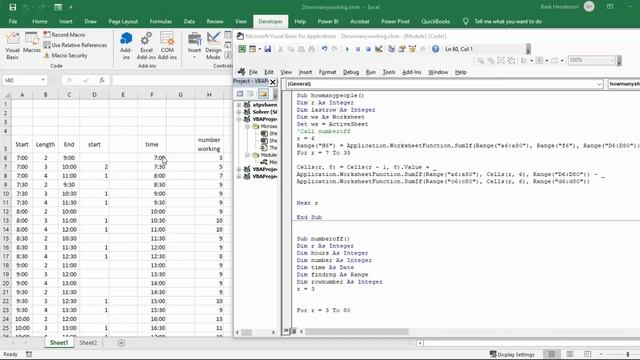Open Properties Window icon in VBA toolbar

click(x=402, y=49)
